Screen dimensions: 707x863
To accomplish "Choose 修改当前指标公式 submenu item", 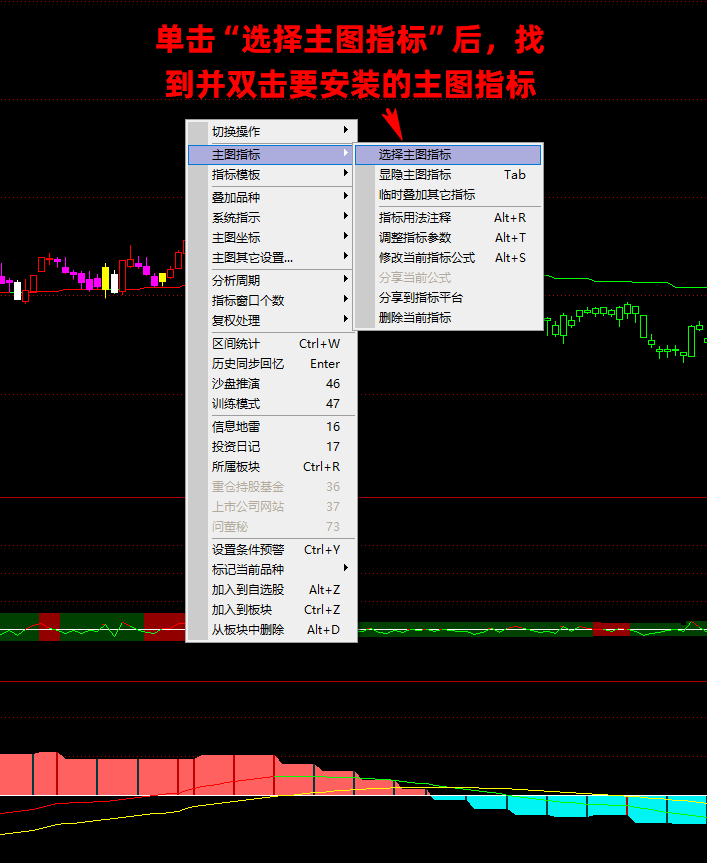I will click(x=448, y=258).
